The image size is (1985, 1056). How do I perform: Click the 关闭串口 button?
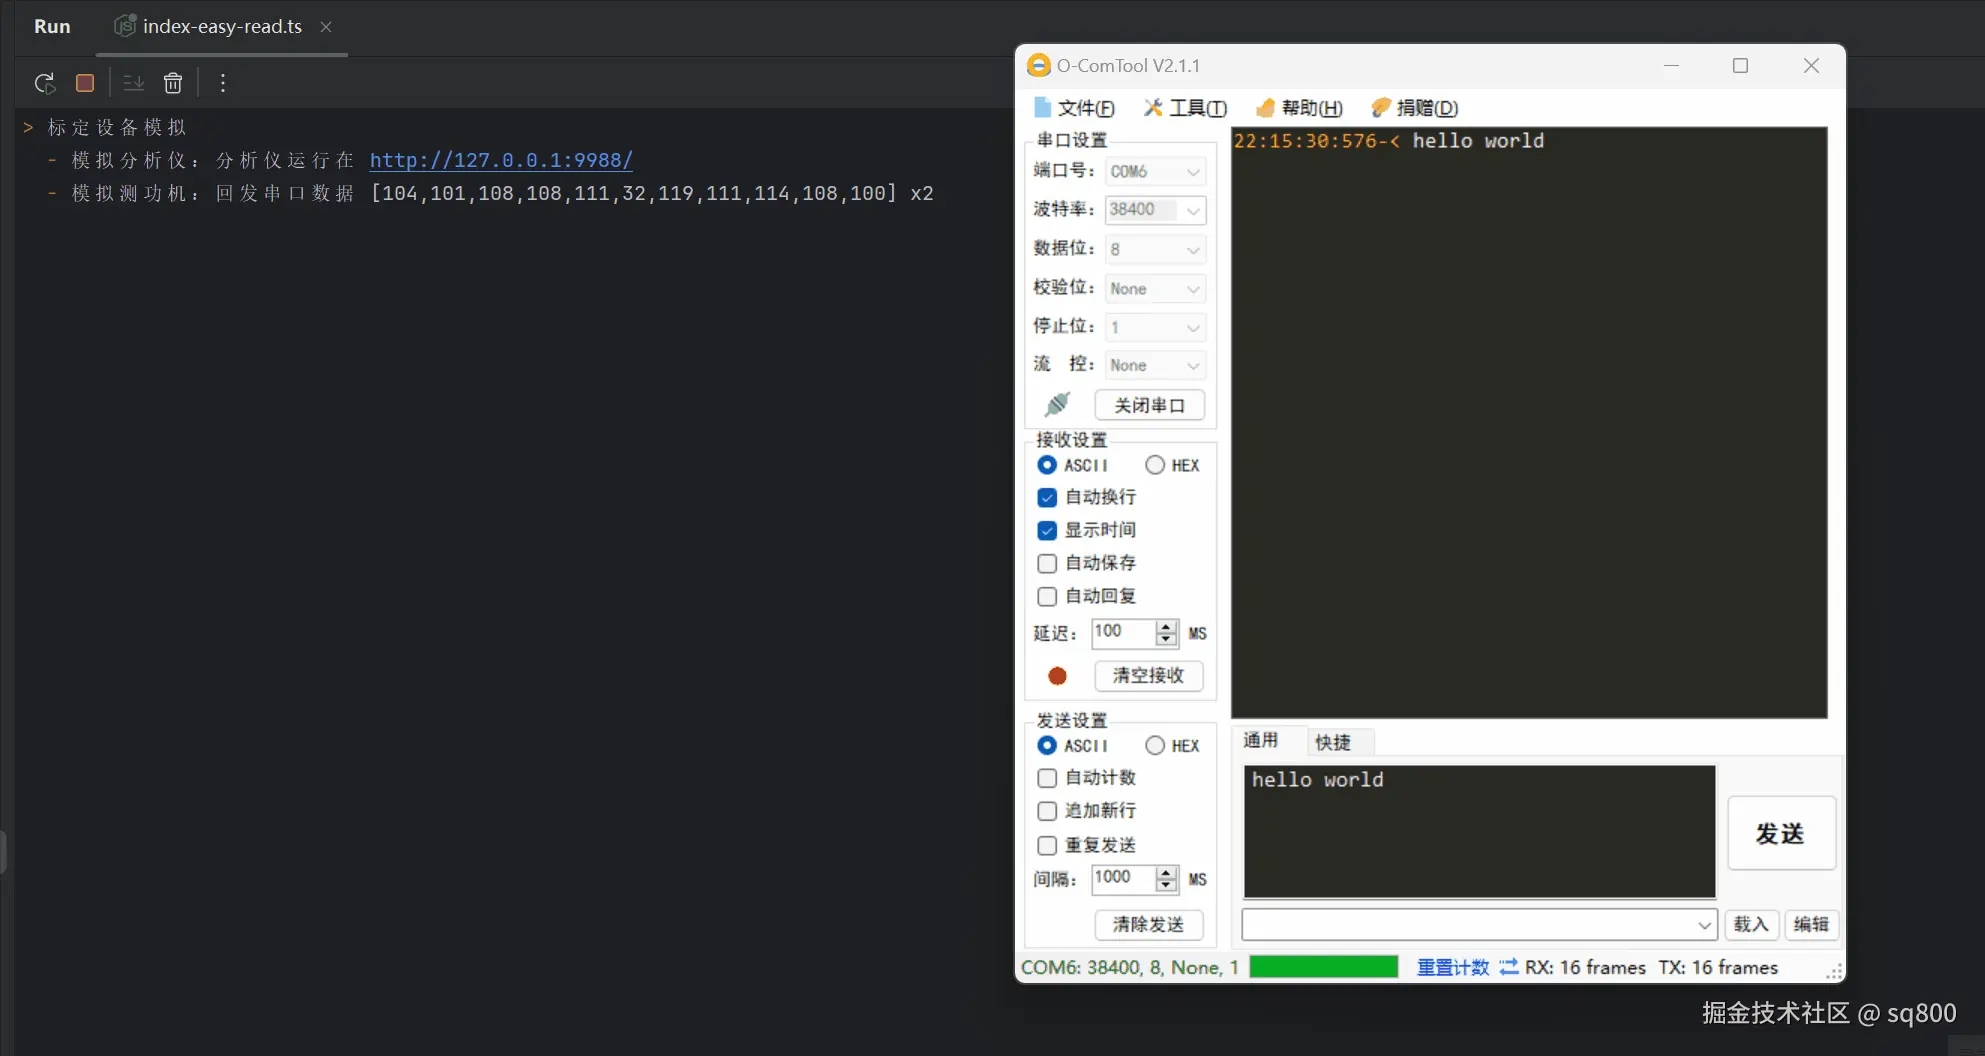pyautogui.click(x=1149, y=405)
